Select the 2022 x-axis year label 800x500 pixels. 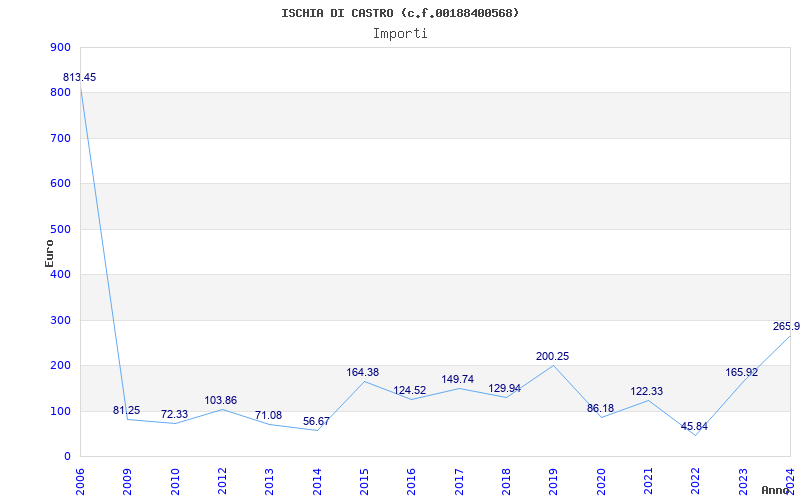pyautogui.click(x=695, y=482)
